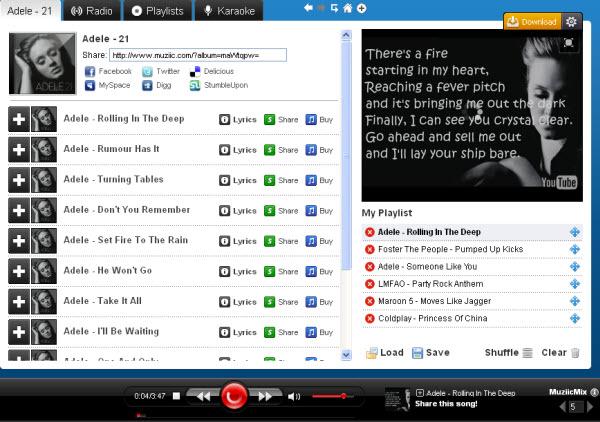The width and height of the screenshot is (600, 422).
Task: Play LMFAO - Party Rock Anthem from playlist
Action: pos(430,284)
